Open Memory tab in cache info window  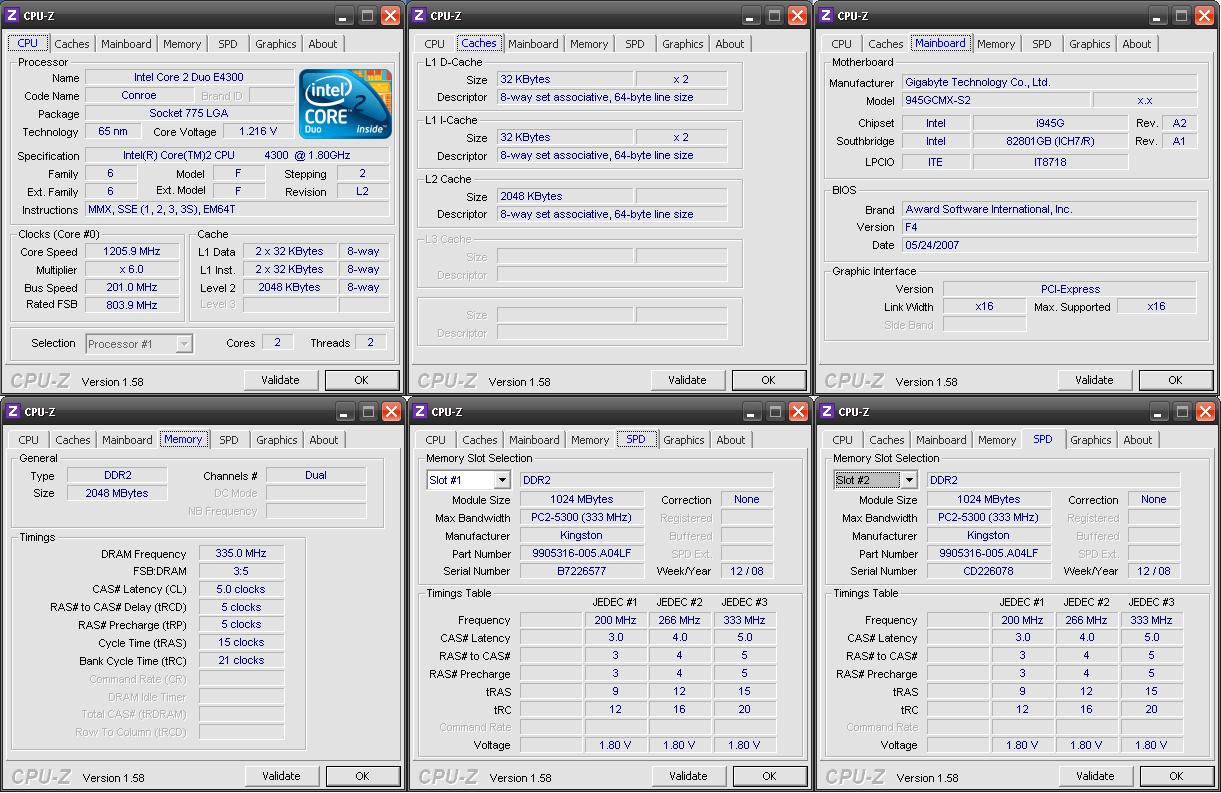[589, 44]
